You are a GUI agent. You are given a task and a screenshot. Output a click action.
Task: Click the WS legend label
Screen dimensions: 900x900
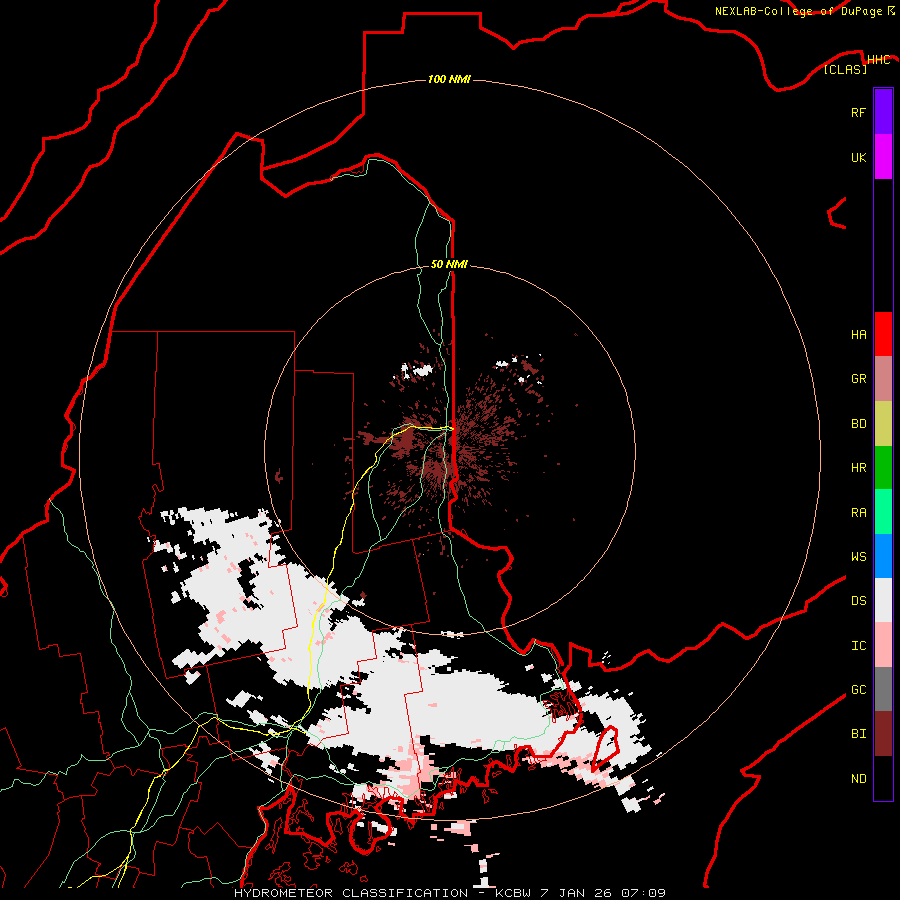tap(858, 557)
